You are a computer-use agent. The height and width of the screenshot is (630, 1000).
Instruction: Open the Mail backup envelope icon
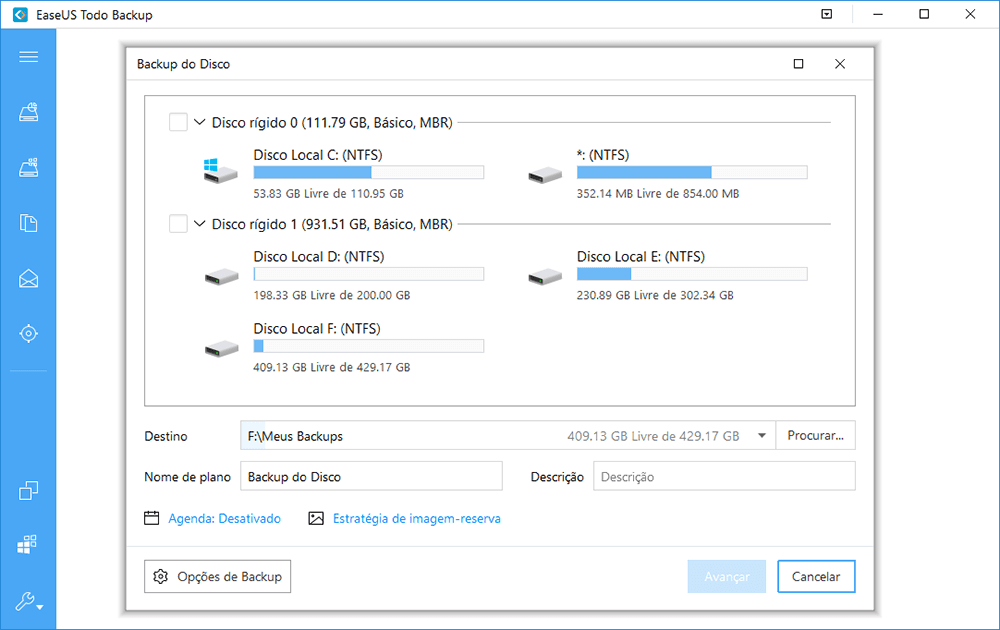pyautogui.click(x=28, y=278)
